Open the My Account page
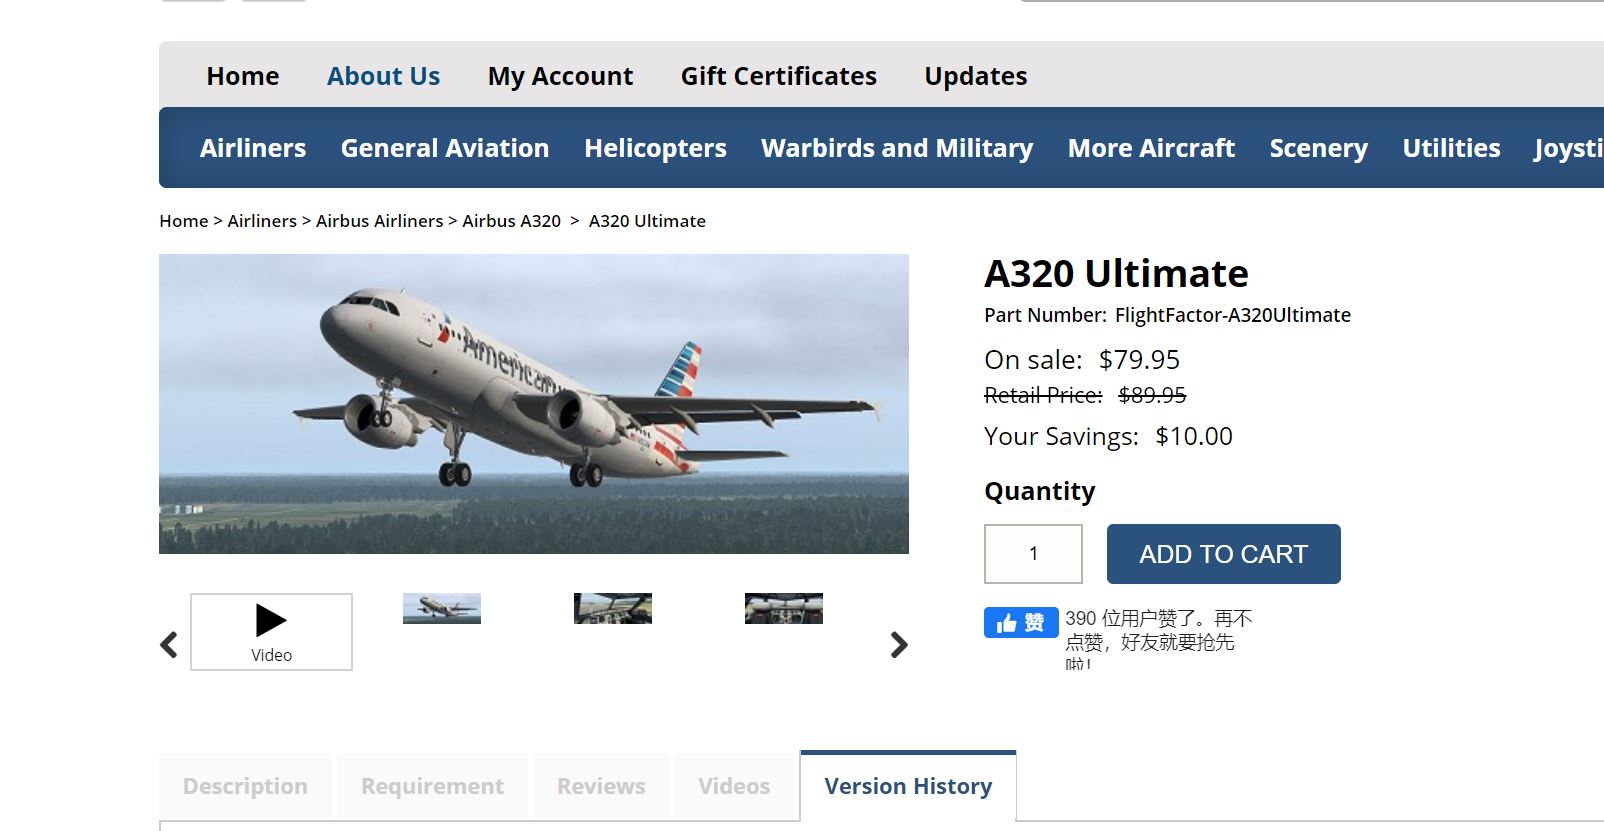 pos(560,76)
